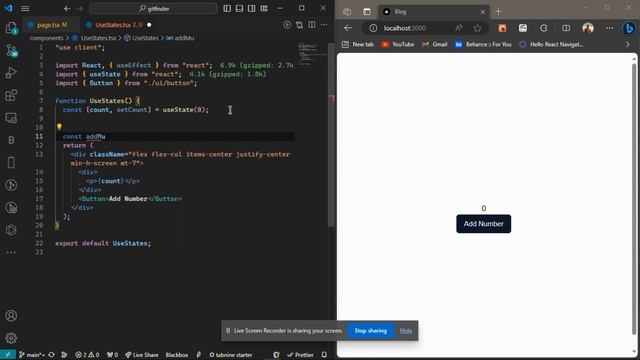Open the editor More Actions ellipsis
The height and width of the screenshot is (360, 640).
click(324, 25)
